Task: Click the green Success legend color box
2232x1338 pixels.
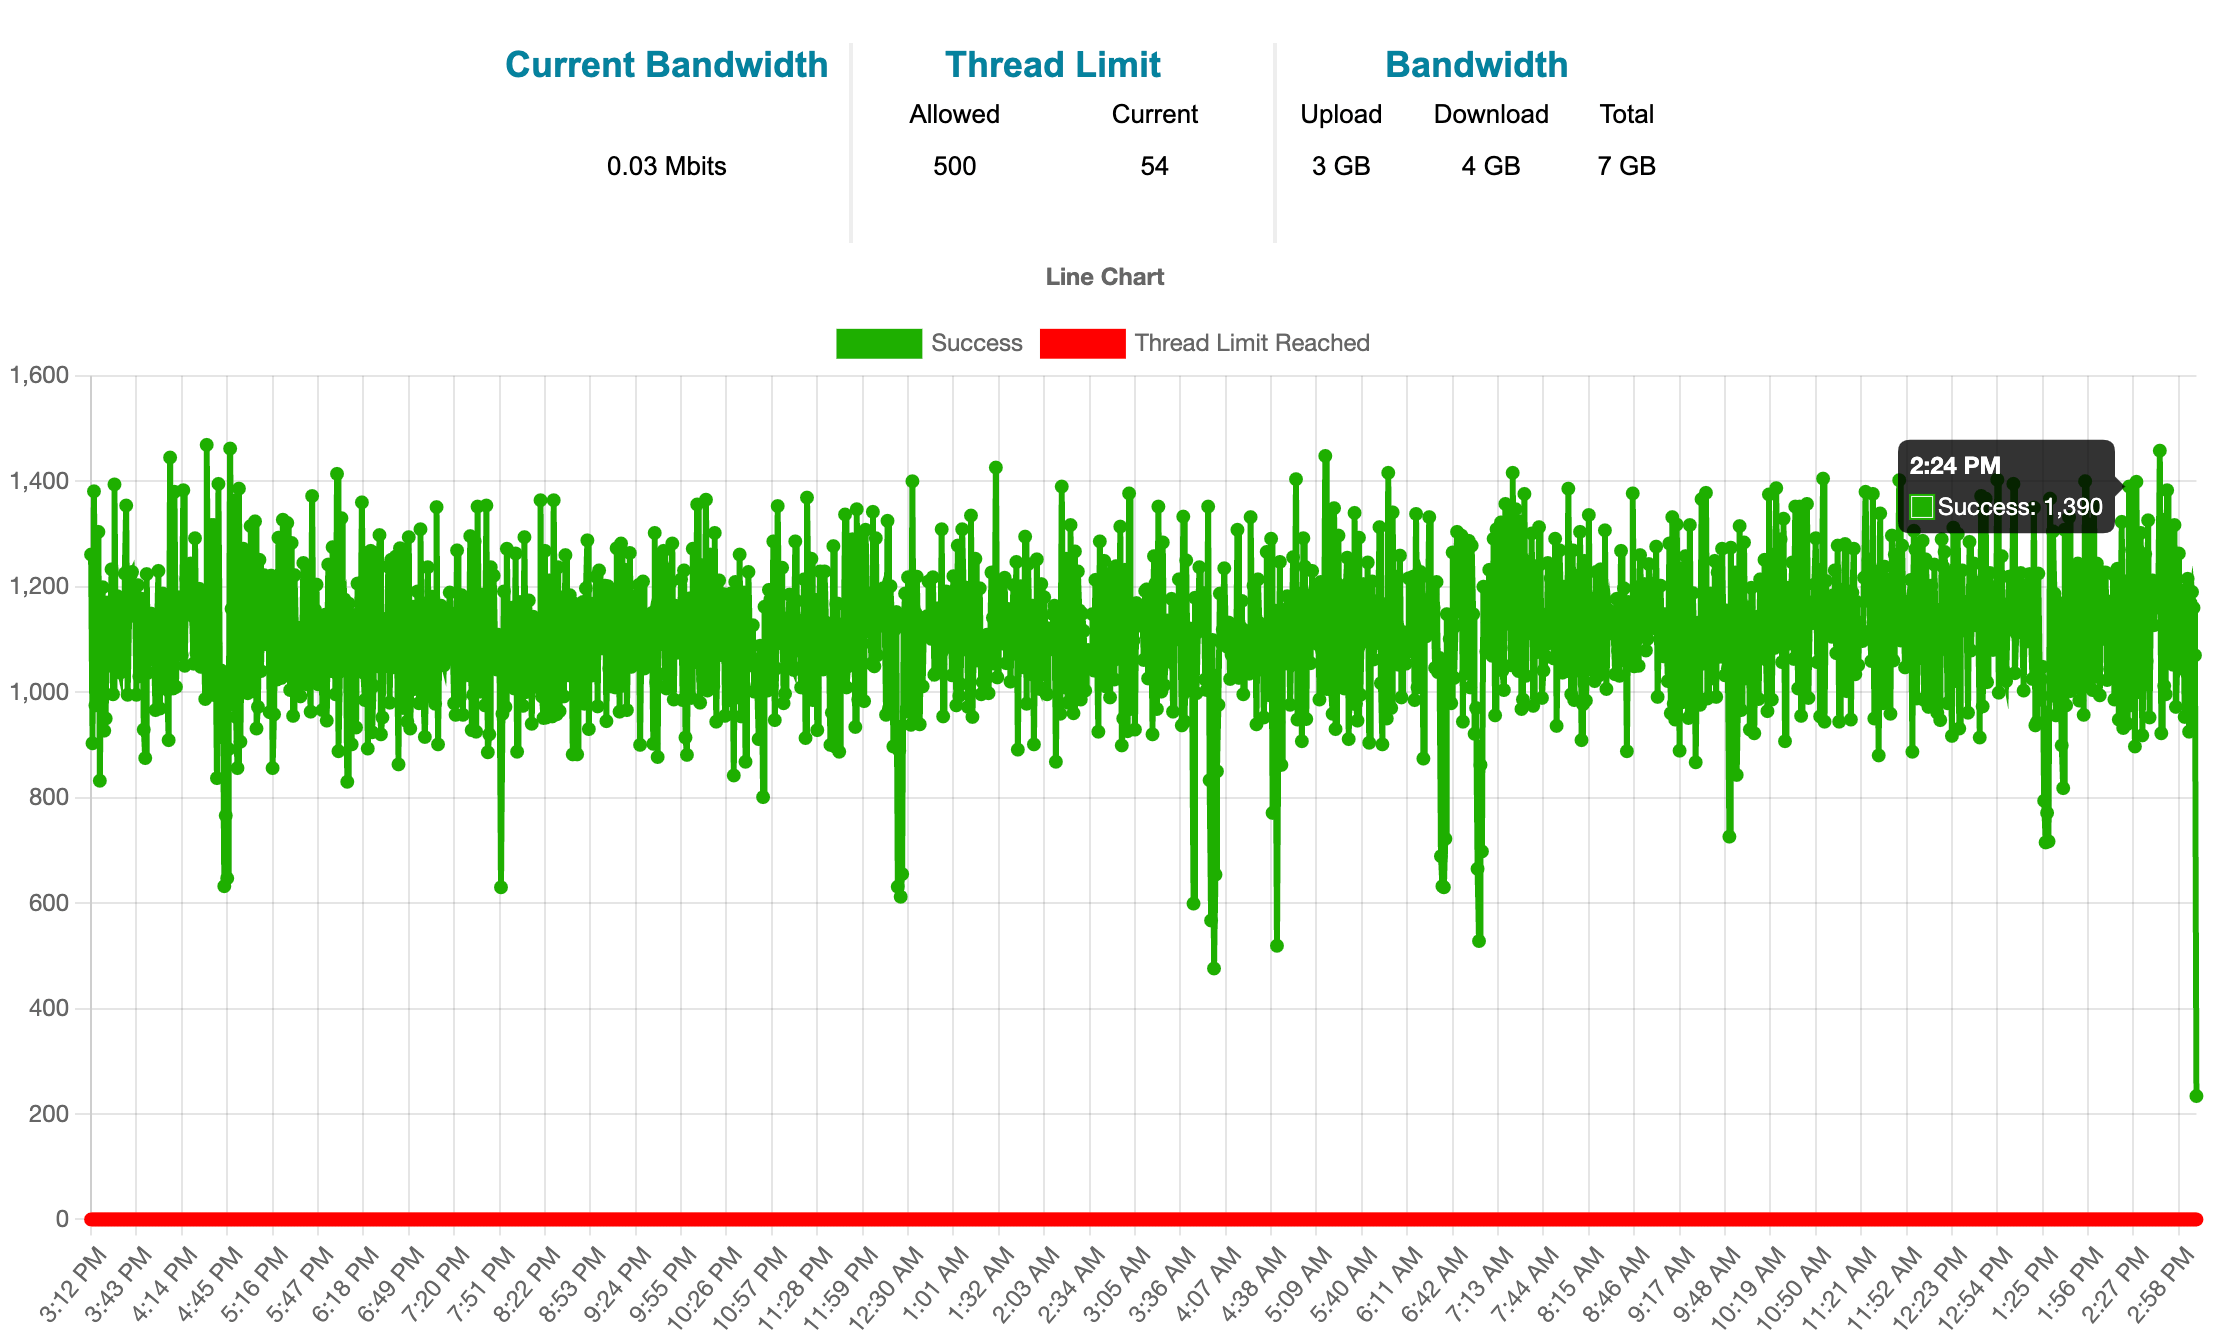Action: (878, 343)
